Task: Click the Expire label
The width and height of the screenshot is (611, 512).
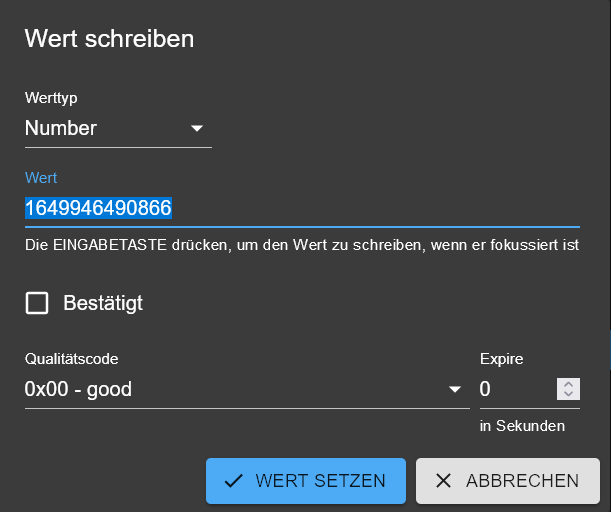Action: tap(501, 359)
